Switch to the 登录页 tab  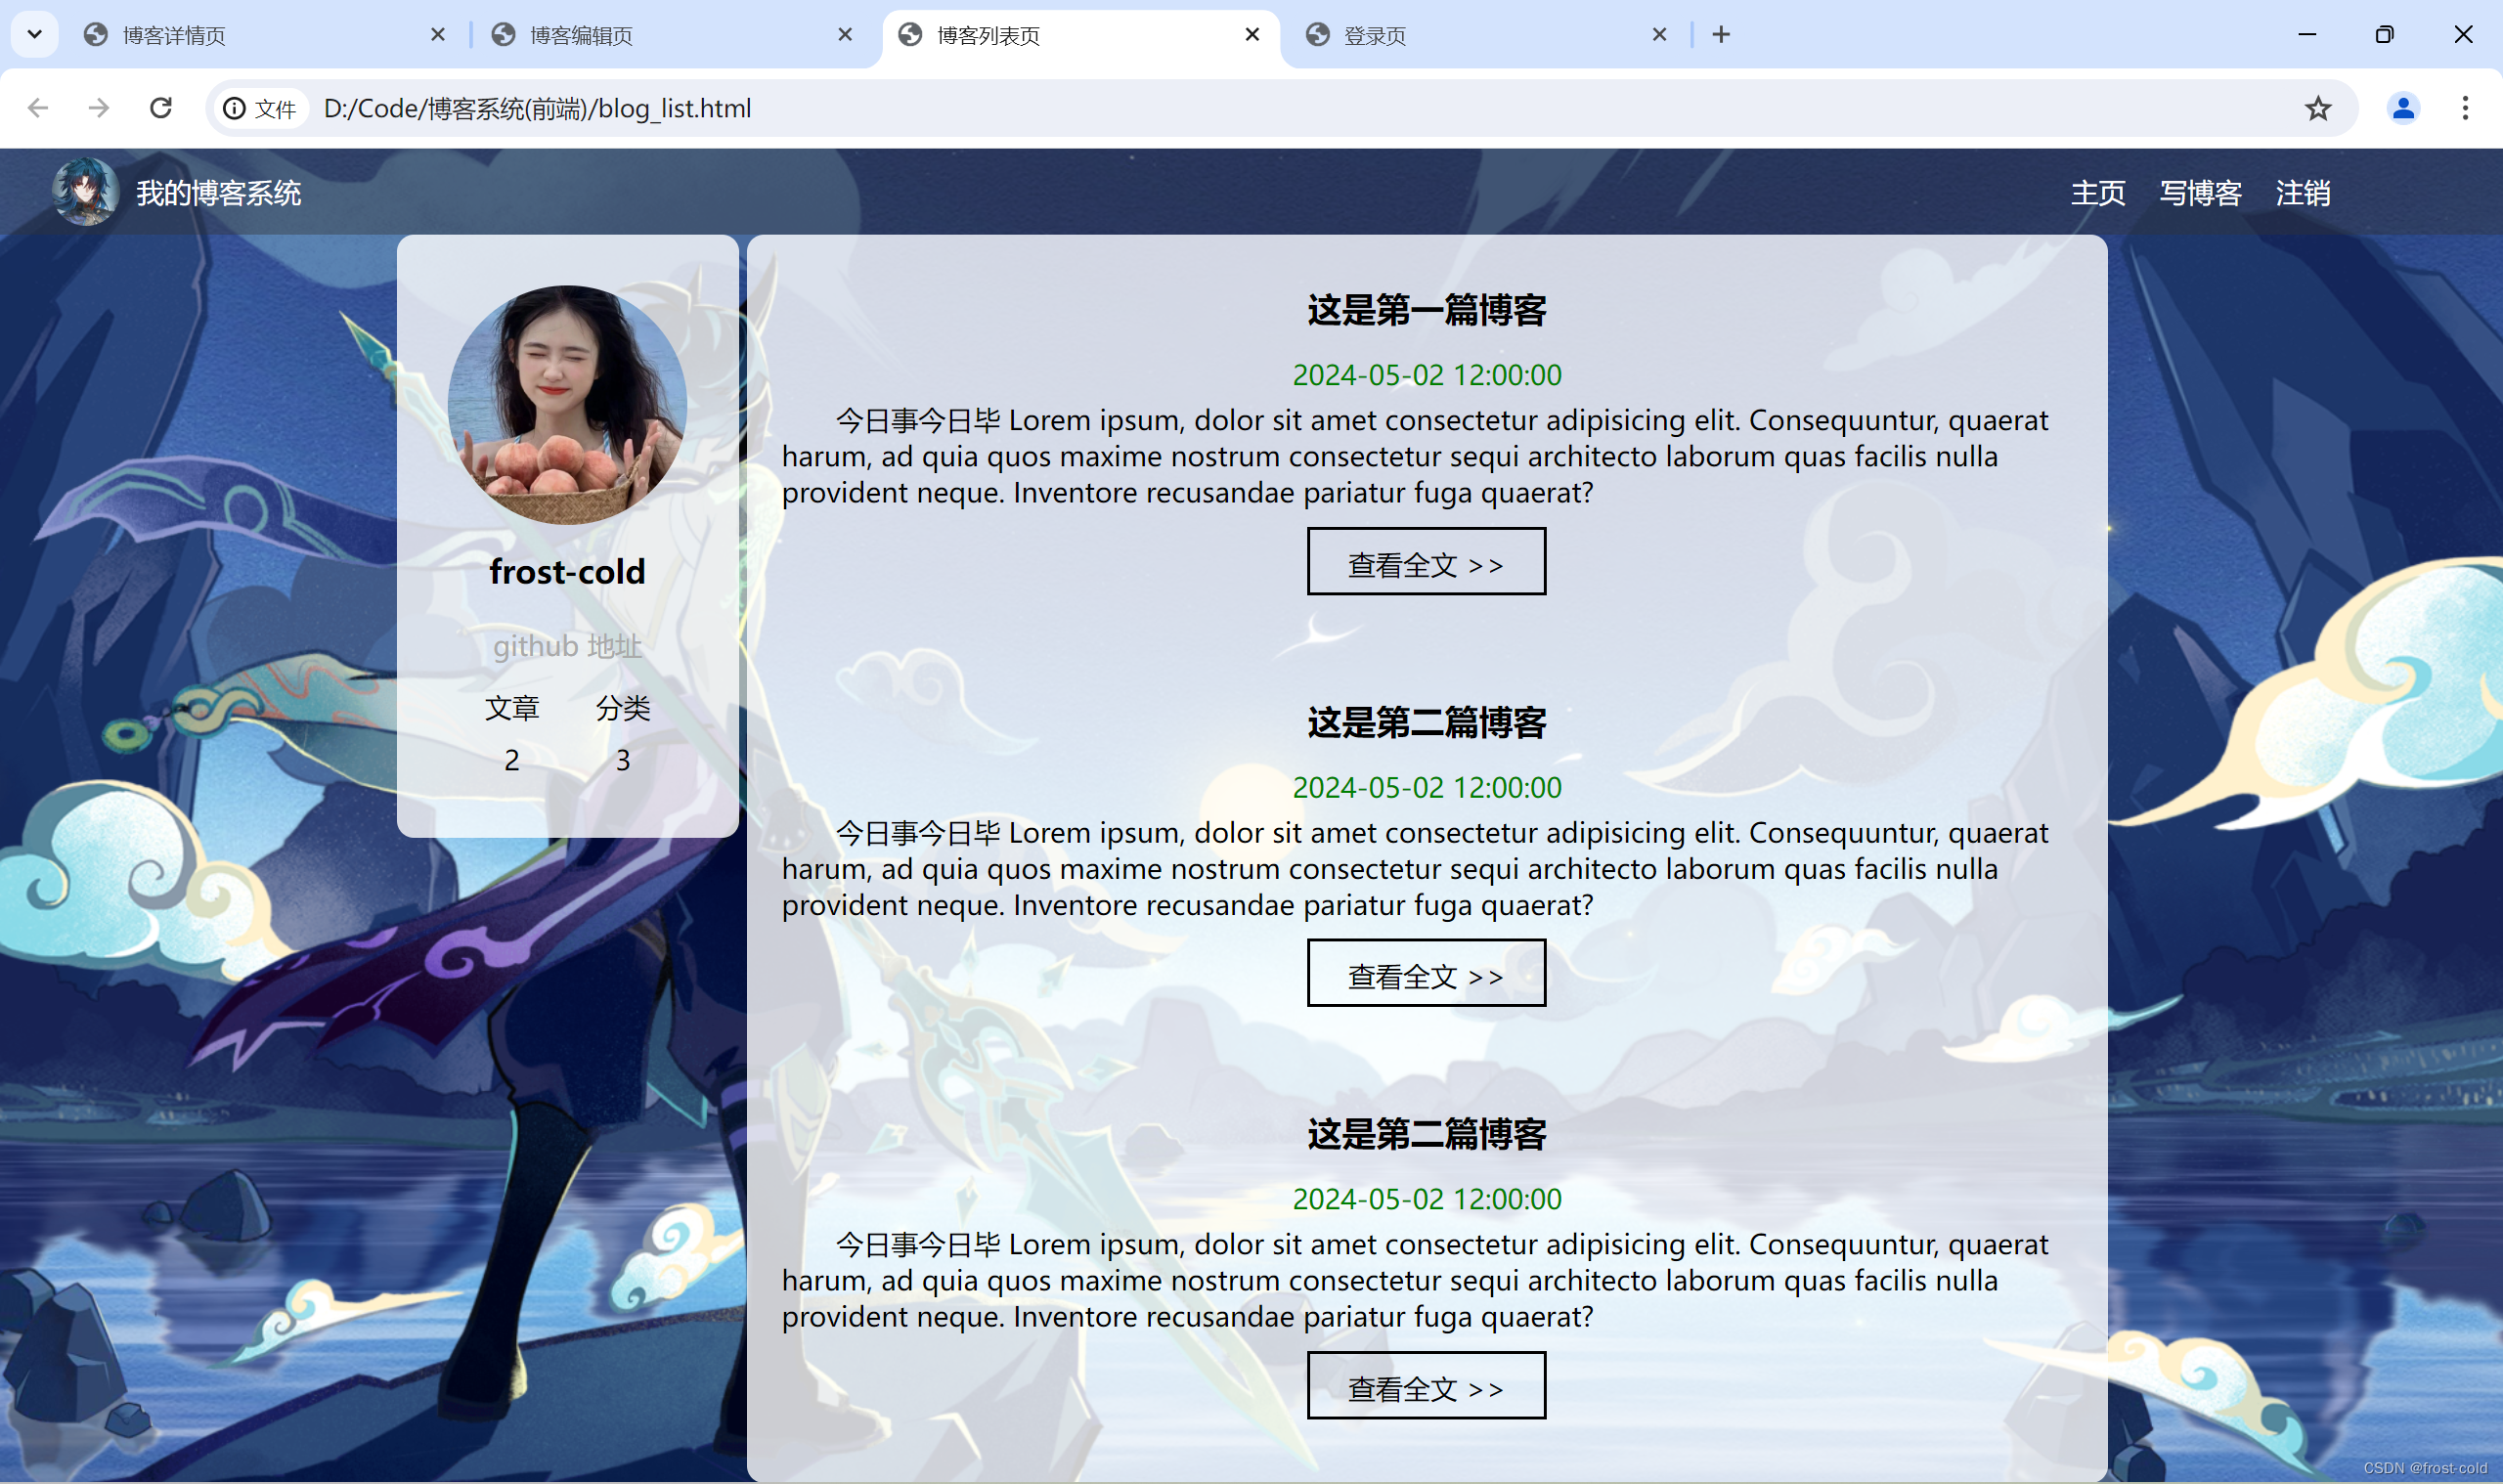point(1487,35)
